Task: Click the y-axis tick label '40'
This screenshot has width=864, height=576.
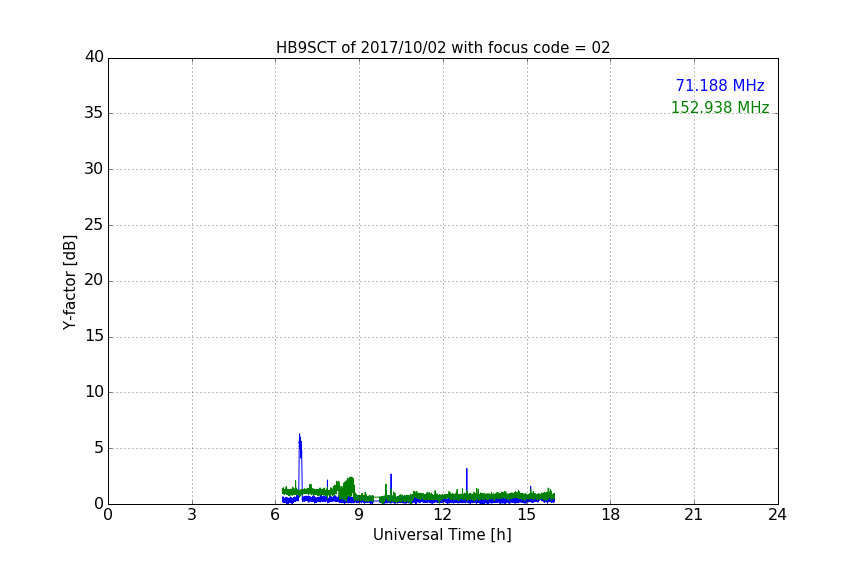Action: click(94, 57)
